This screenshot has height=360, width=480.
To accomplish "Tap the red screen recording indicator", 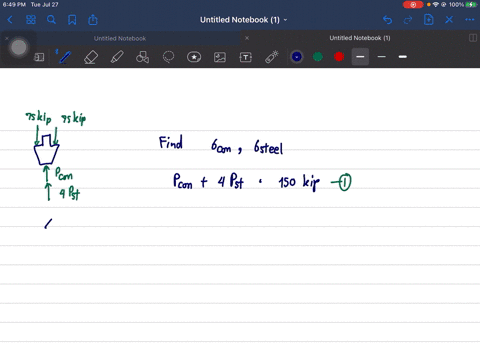I will coord(413,5).
